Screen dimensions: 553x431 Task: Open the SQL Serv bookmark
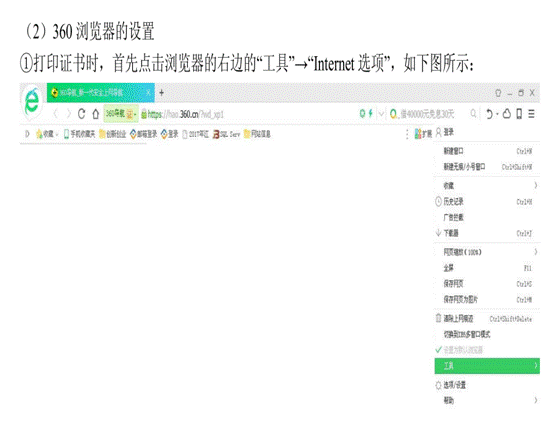coord(226,134)
